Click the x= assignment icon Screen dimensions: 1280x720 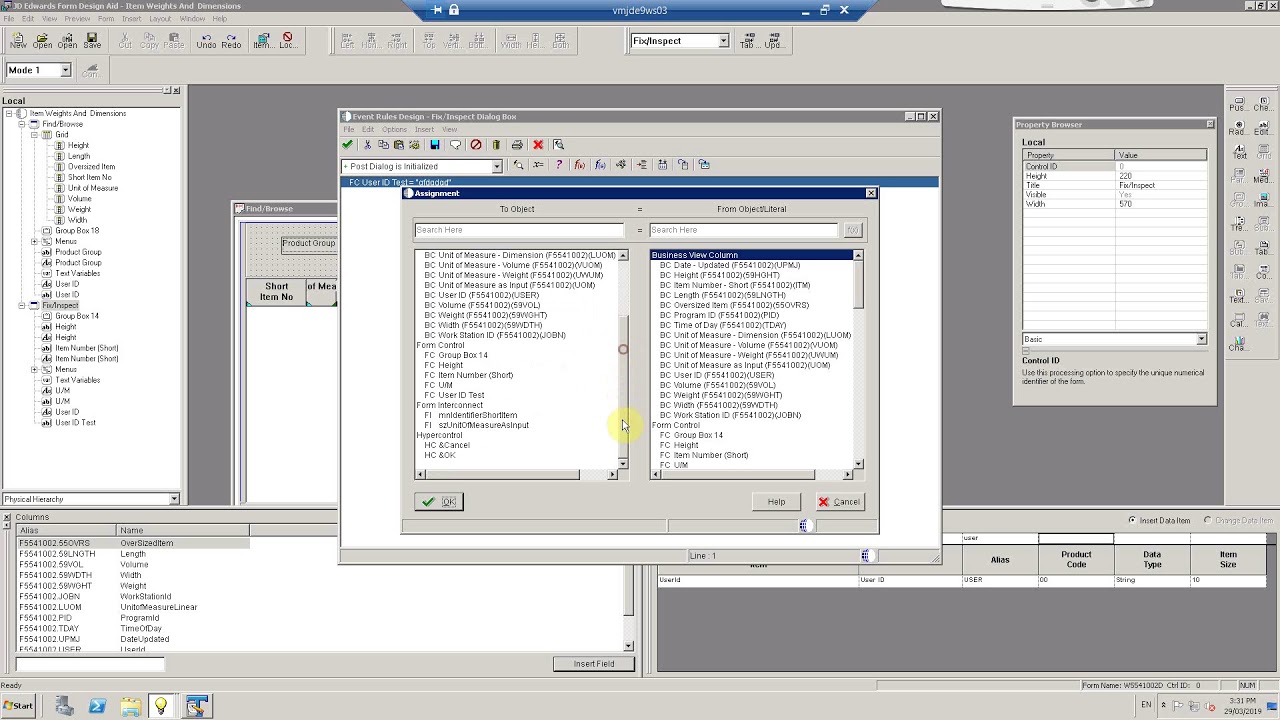pos(538,165)
